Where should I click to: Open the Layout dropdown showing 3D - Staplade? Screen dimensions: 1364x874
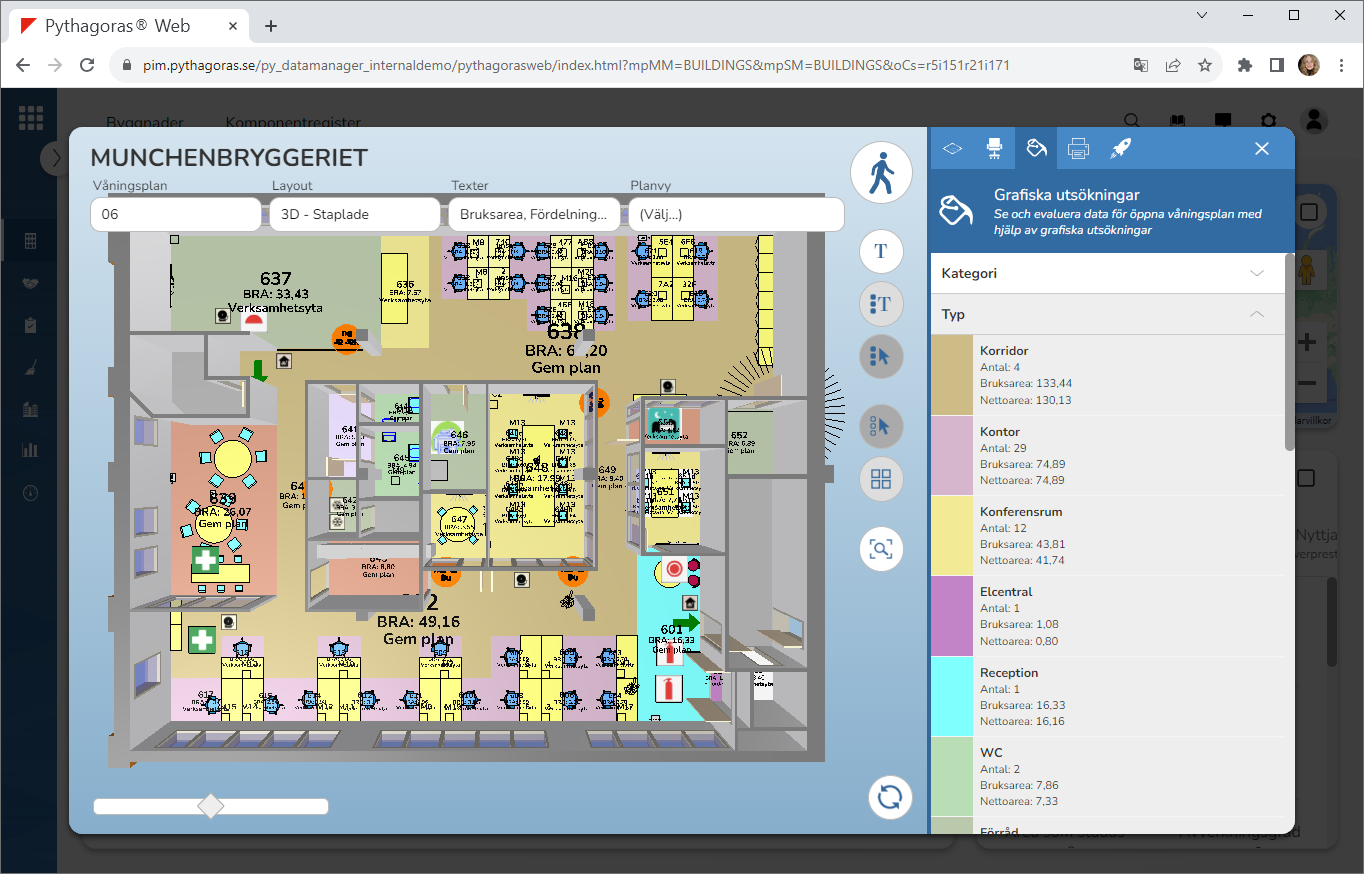coord(354,214)
